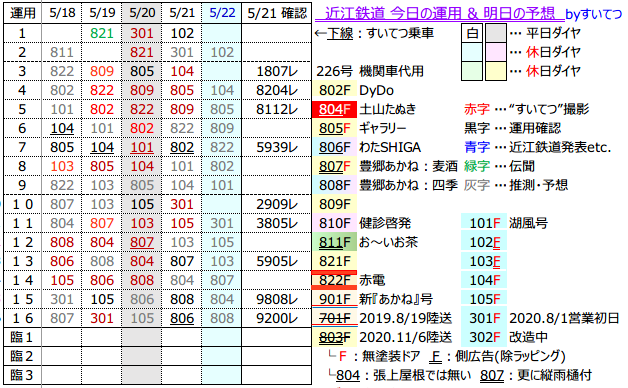Click the 8112レ confirmation cell
The height and width of the screenshot is (388, 628).
click(x=277, y=109)
